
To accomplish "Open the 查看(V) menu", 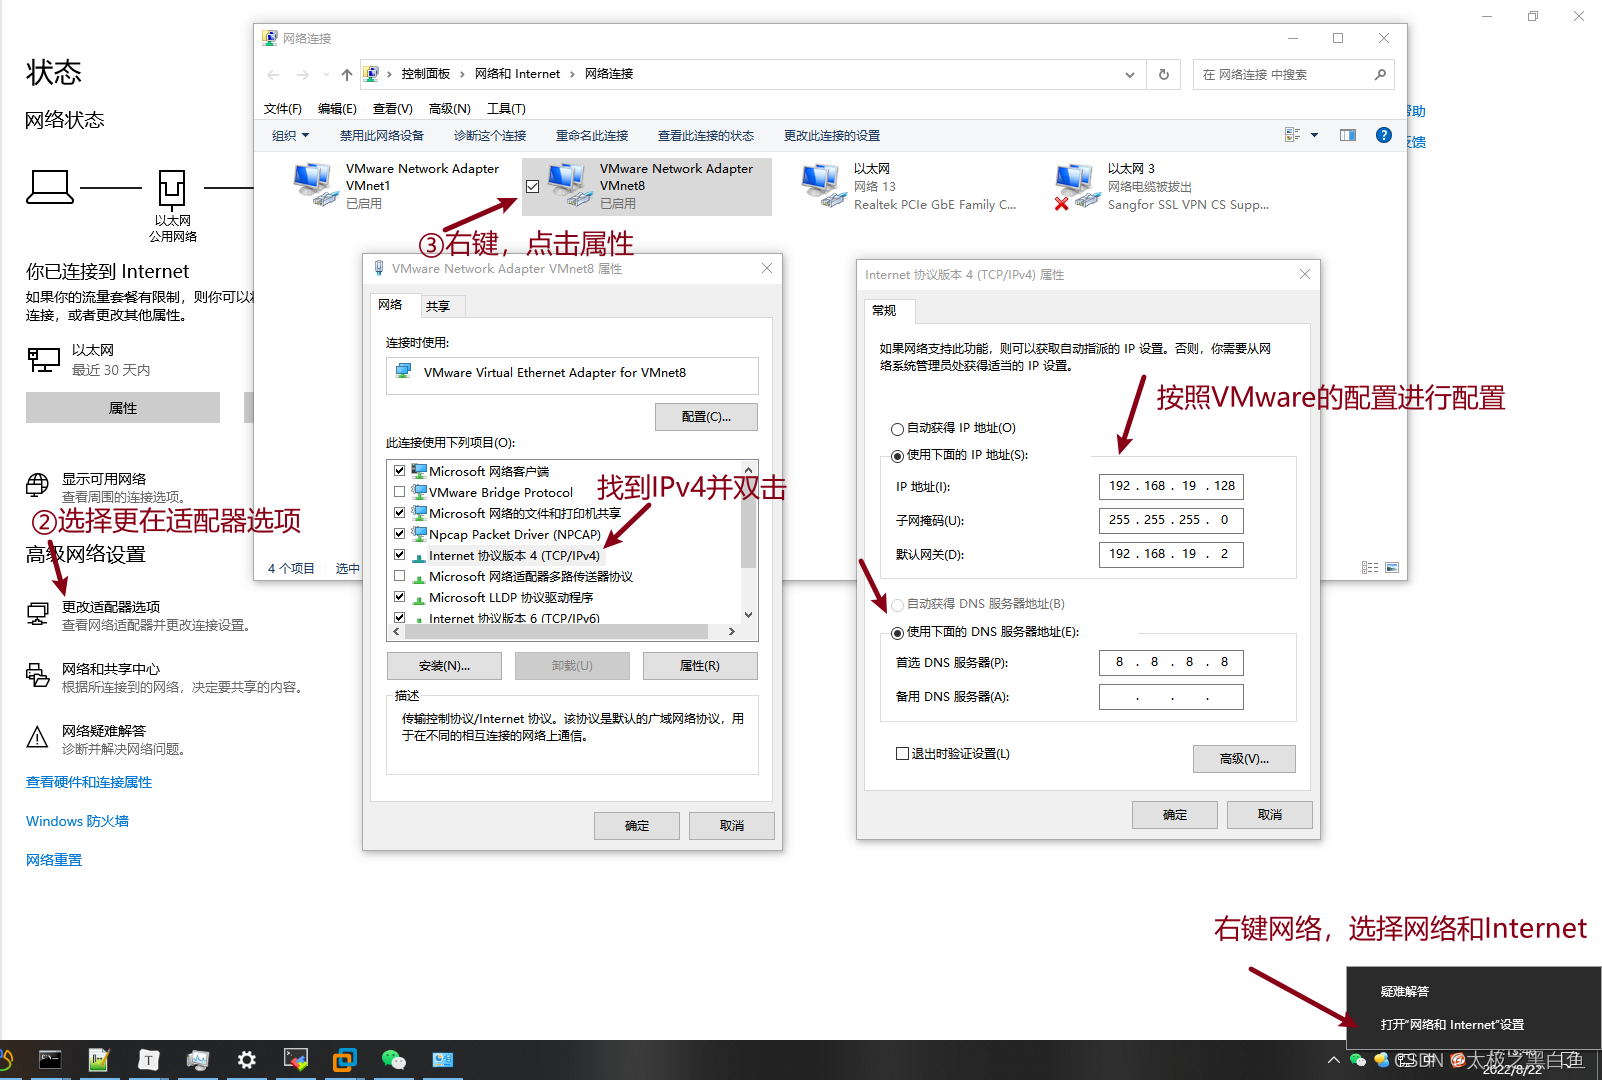I will [393, 109].
